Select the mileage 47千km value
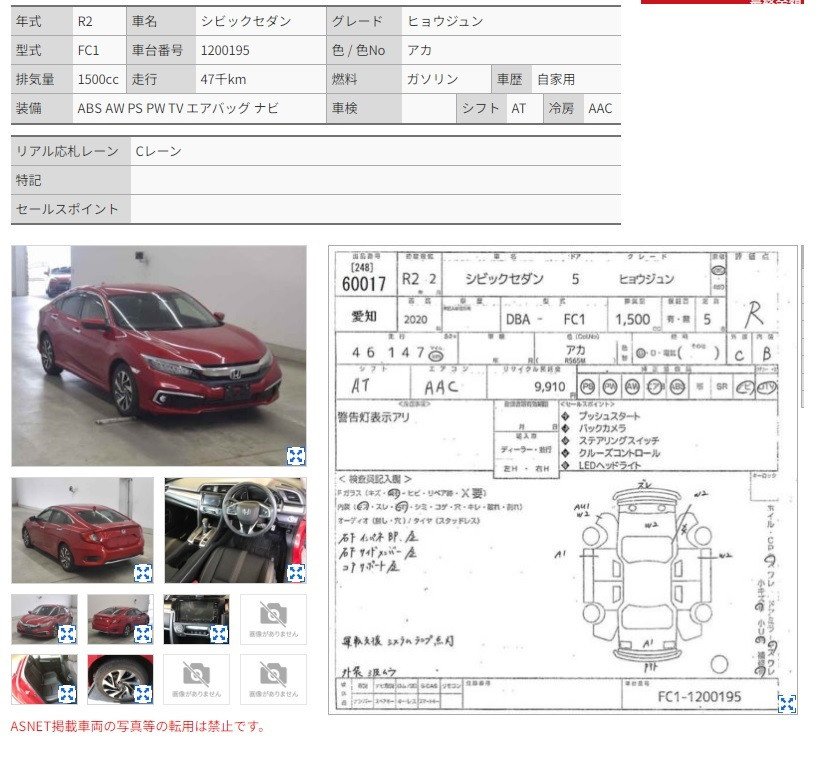The image size is (821, 771). 223,80
